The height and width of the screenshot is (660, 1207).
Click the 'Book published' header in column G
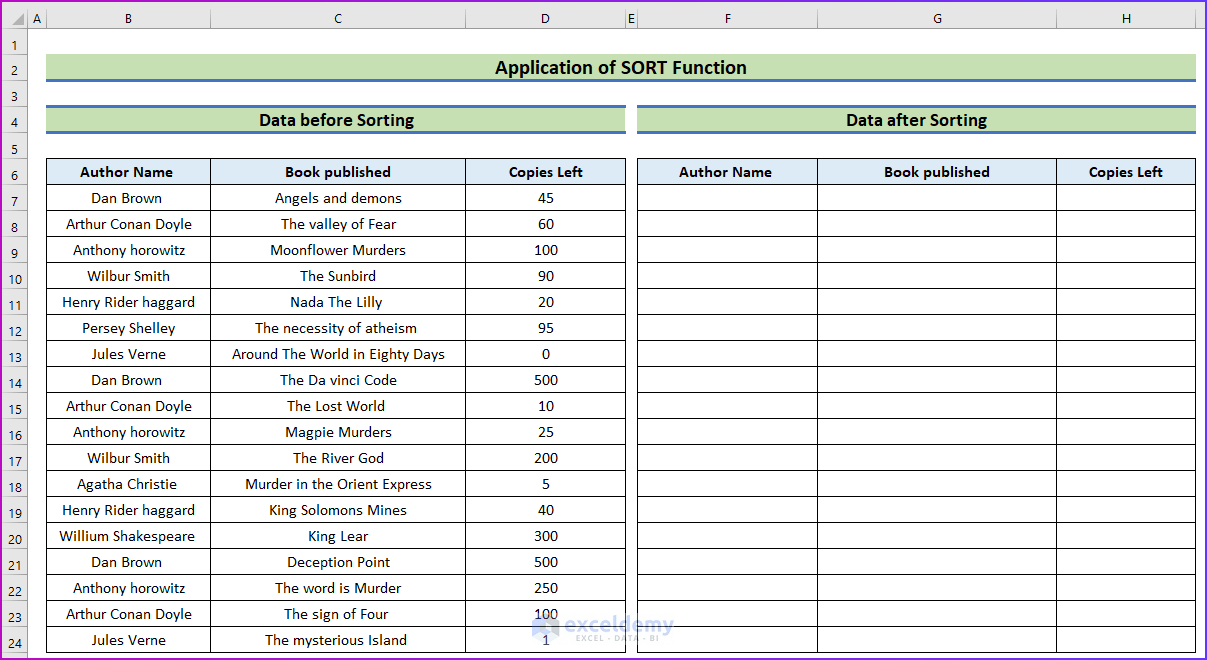pos(937,172)
